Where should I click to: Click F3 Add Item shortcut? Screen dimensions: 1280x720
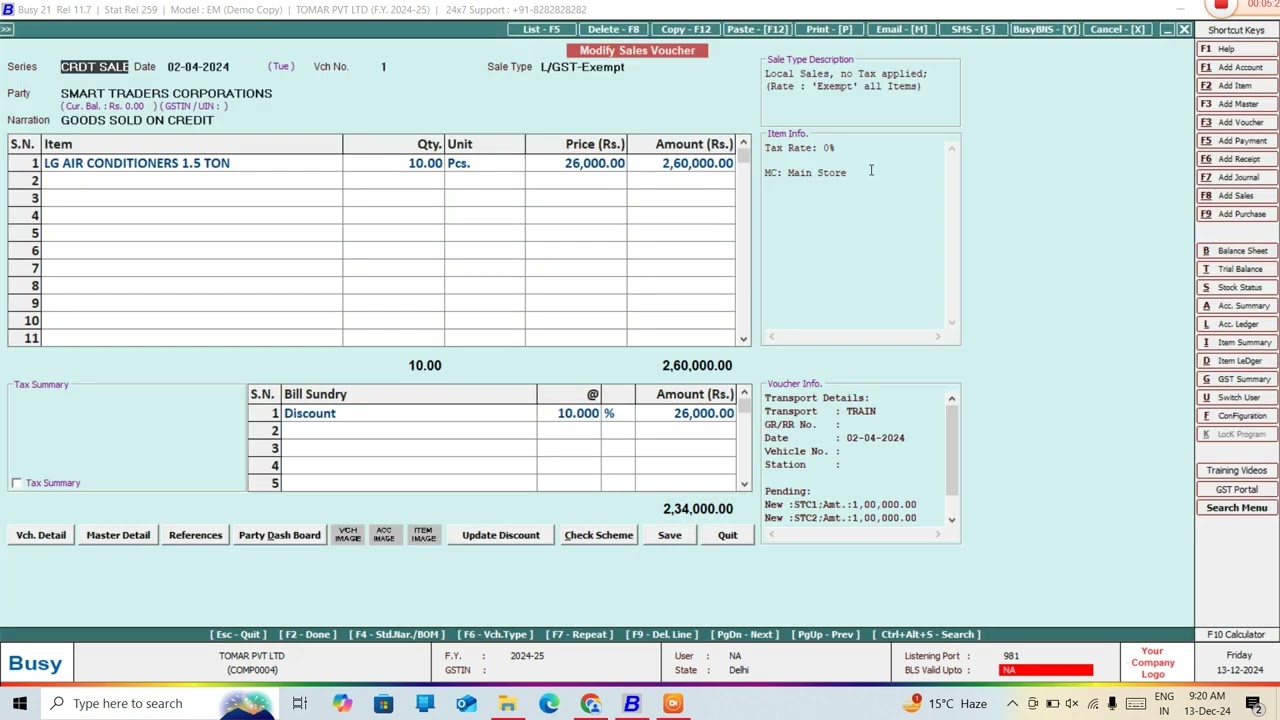point(1236,86)
